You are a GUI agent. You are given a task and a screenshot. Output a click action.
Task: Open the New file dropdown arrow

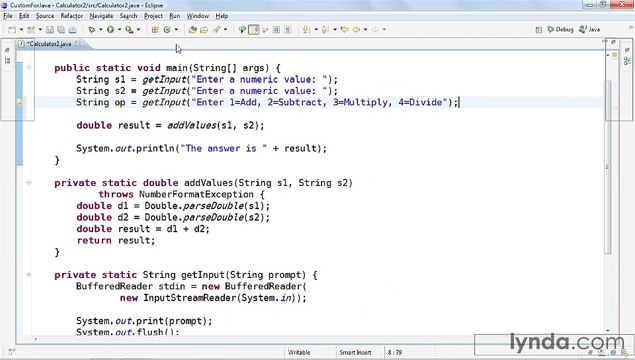coord(21,30)
